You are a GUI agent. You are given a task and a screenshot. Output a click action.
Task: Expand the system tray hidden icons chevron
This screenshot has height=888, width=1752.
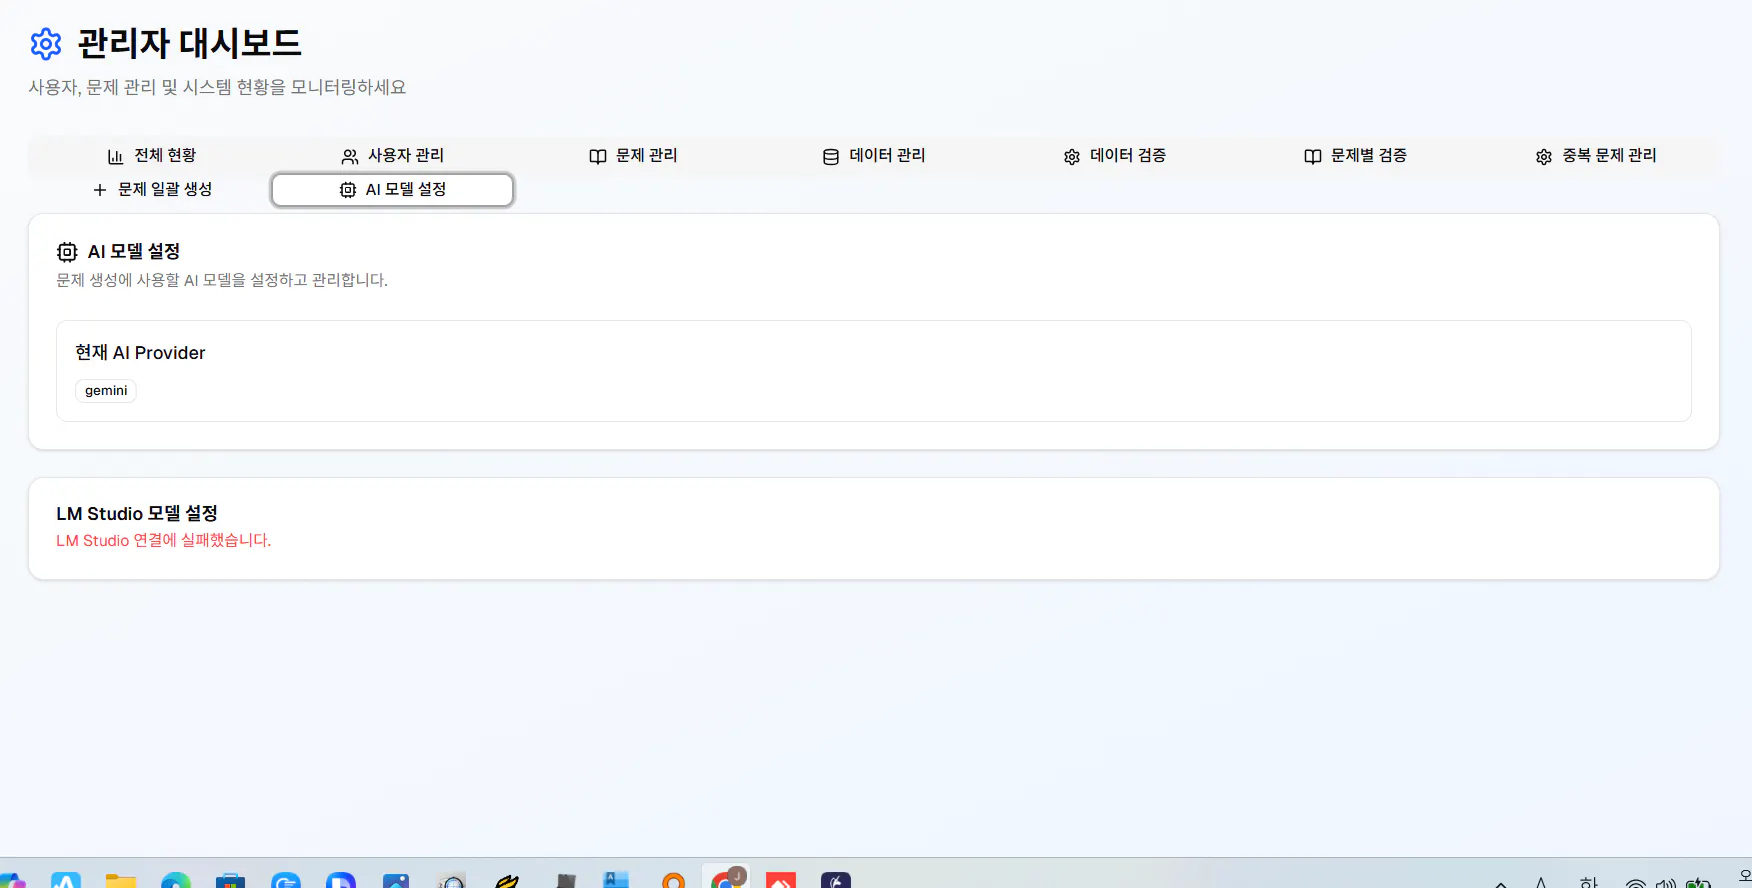1501,883
